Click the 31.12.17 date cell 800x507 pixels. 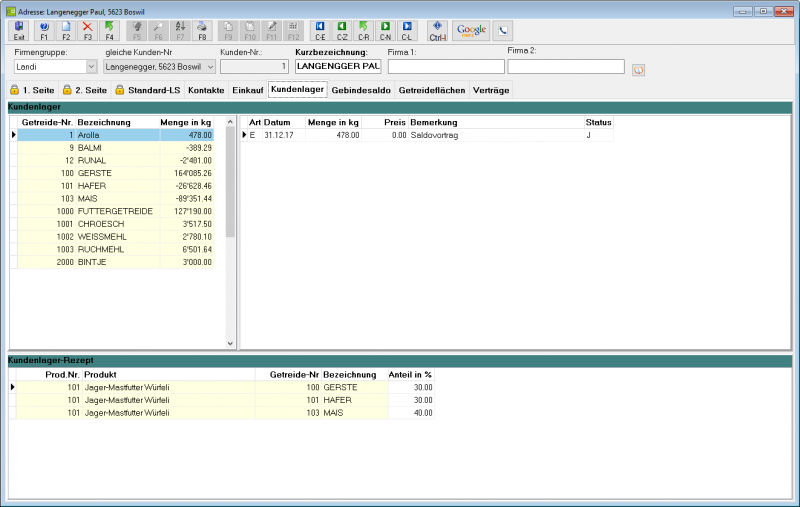[x=284, y=135]
